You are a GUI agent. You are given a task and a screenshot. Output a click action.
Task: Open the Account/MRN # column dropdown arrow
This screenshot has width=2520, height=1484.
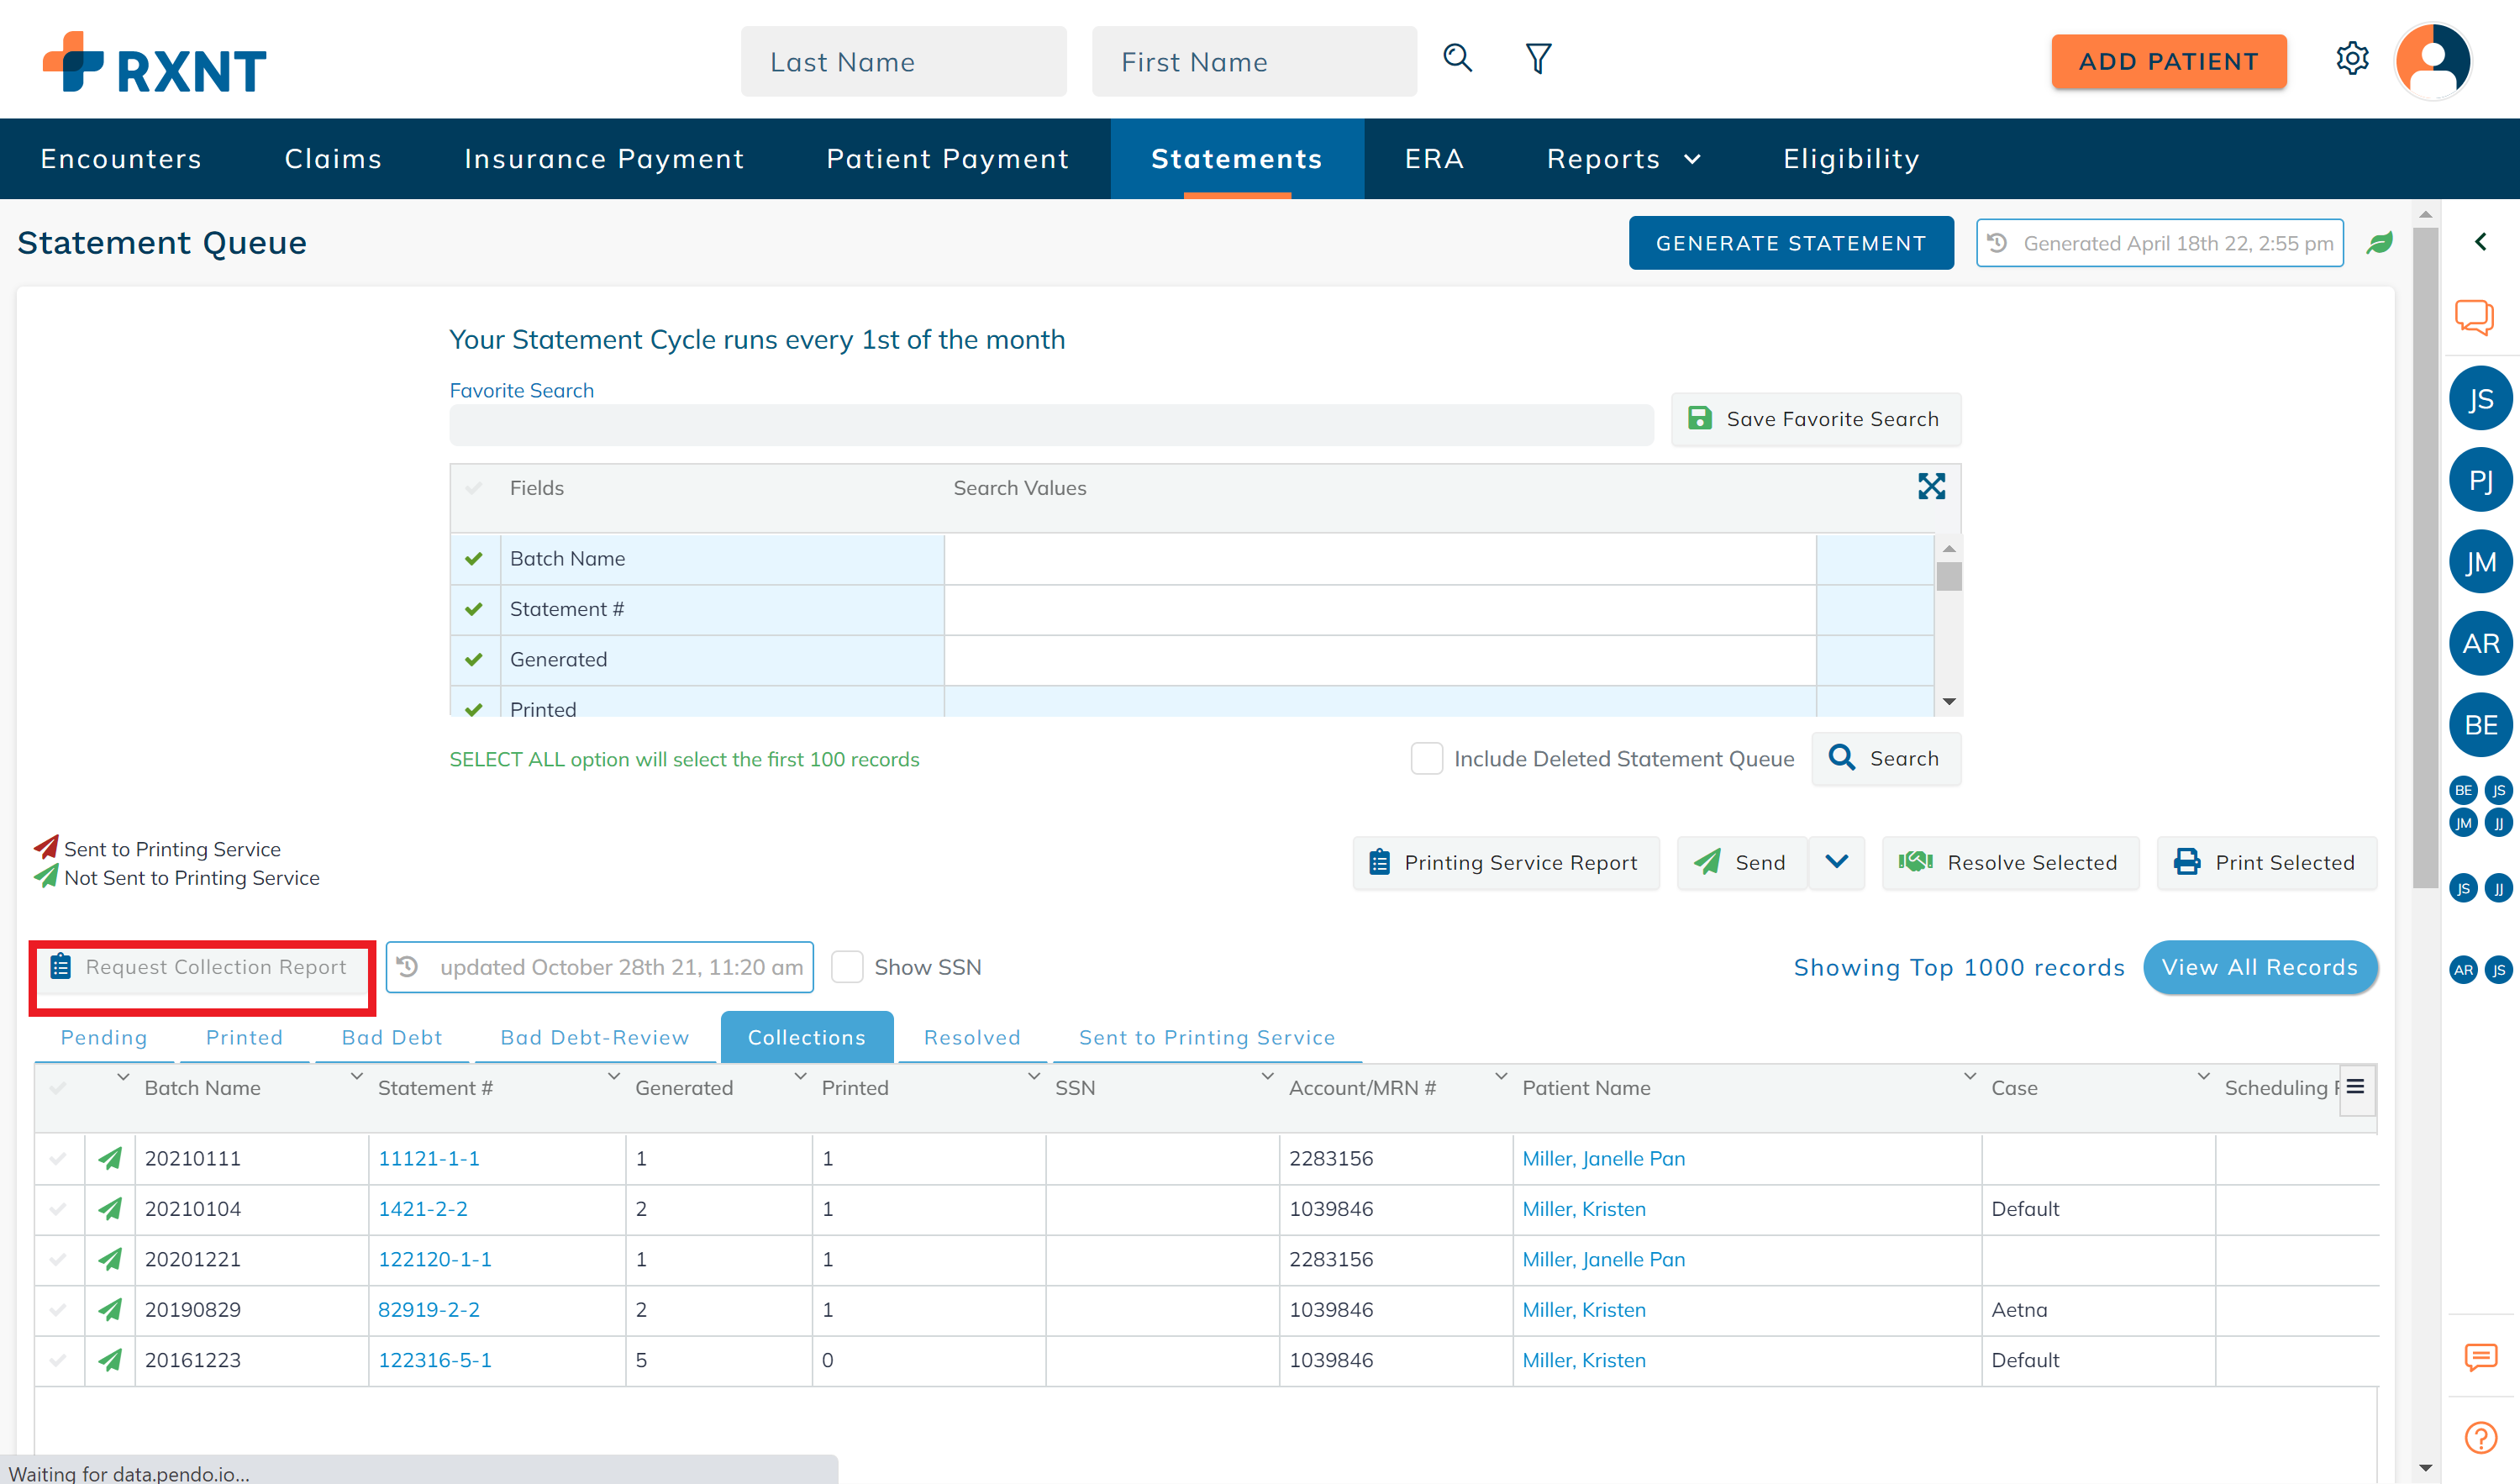click(x=1500, y=1076)
